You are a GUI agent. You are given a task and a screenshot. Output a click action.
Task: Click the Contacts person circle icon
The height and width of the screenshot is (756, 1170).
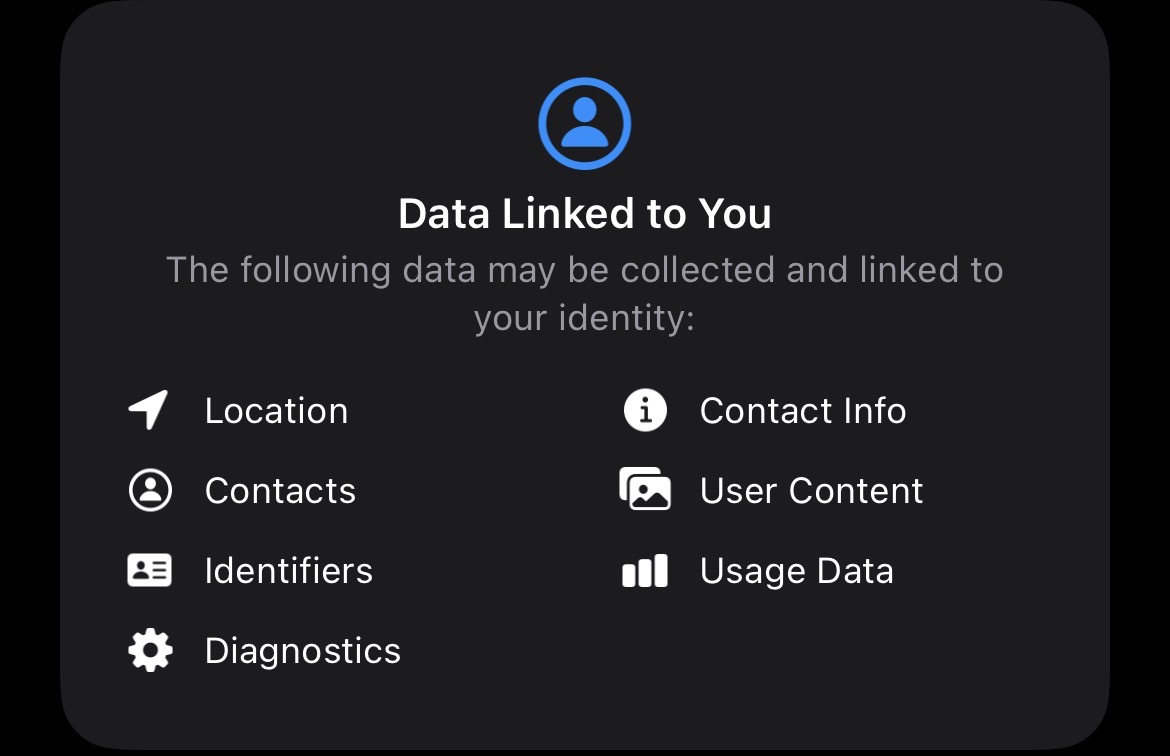point(150,490)
